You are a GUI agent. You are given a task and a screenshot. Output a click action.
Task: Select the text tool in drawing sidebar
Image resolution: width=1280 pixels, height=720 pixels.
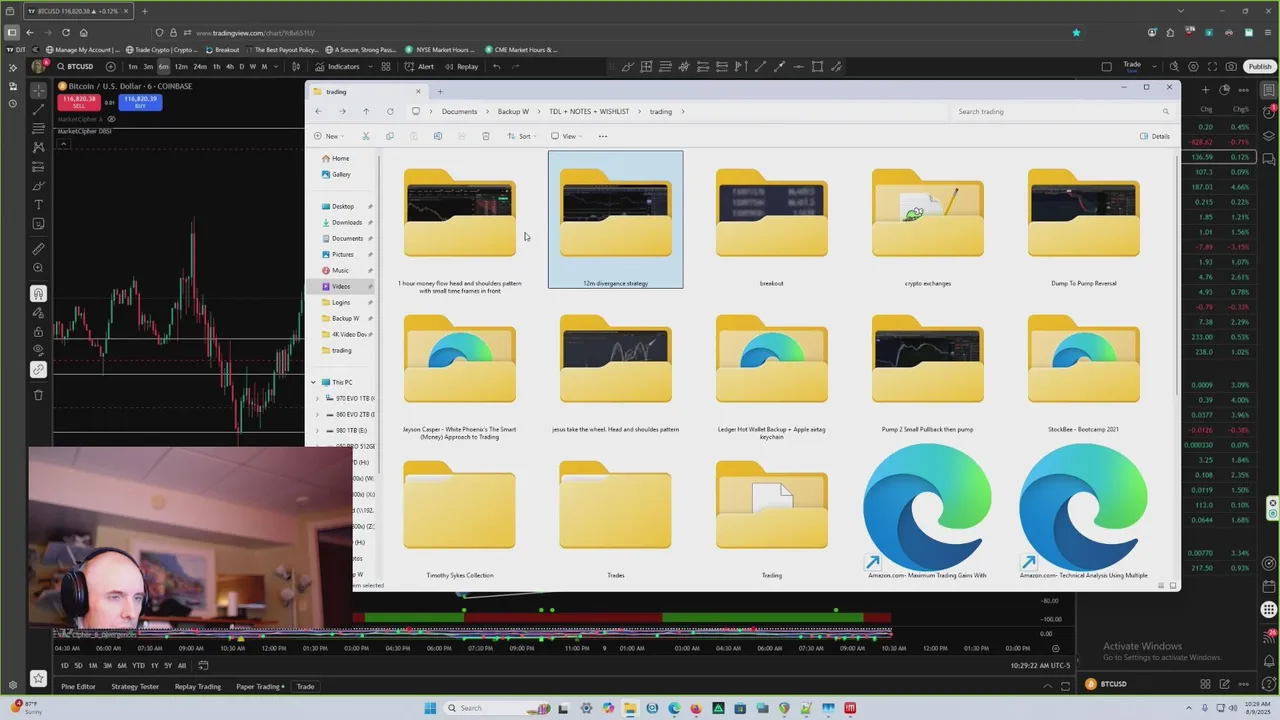[x=38, y=205]
